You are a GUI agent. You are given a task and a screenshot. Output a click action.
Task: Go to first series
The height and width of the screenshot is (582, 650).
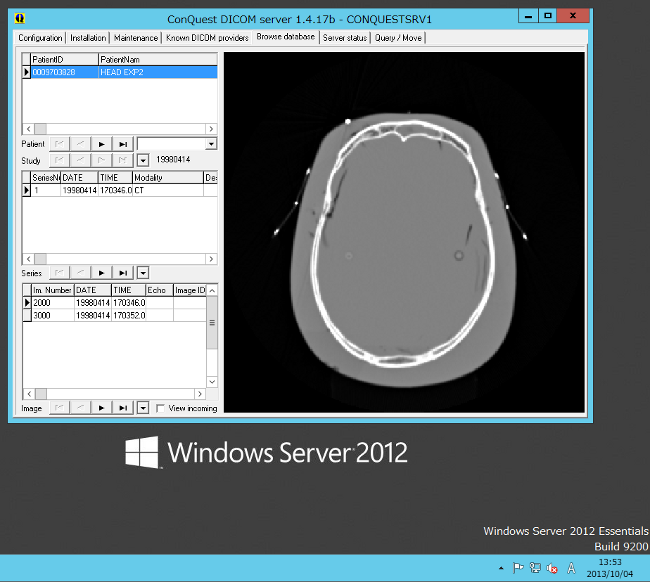[x=59, y=273]
